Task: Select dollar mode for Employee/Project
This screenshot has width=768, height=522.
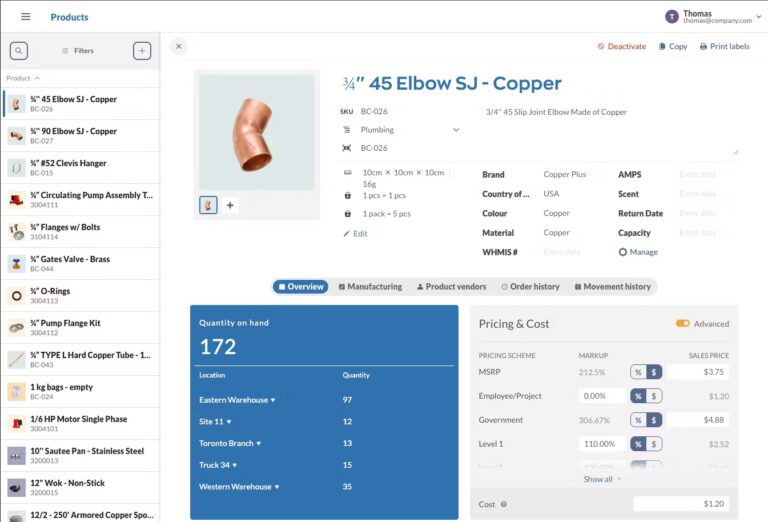Action: [x=654, y=396]
